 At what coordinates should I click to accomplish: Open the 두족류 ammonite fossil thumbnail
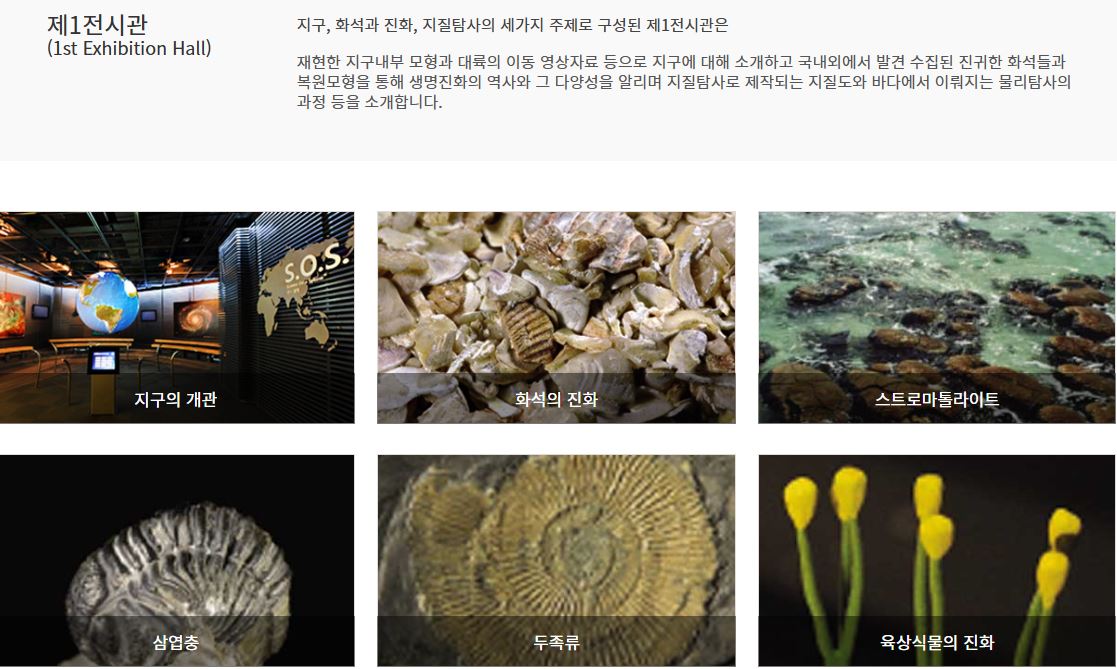click(x=556, y=561)
